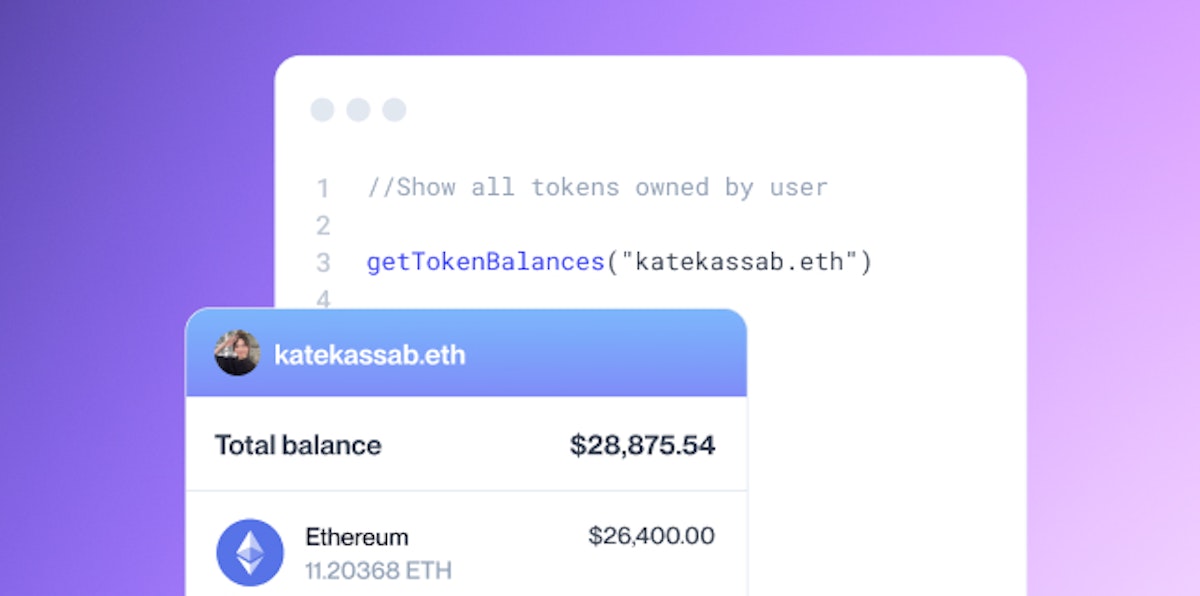This screenshot has width=1200, height=596.
Task: Click the "katekassab.eth" string argument in code
Action: coord(740,263)
